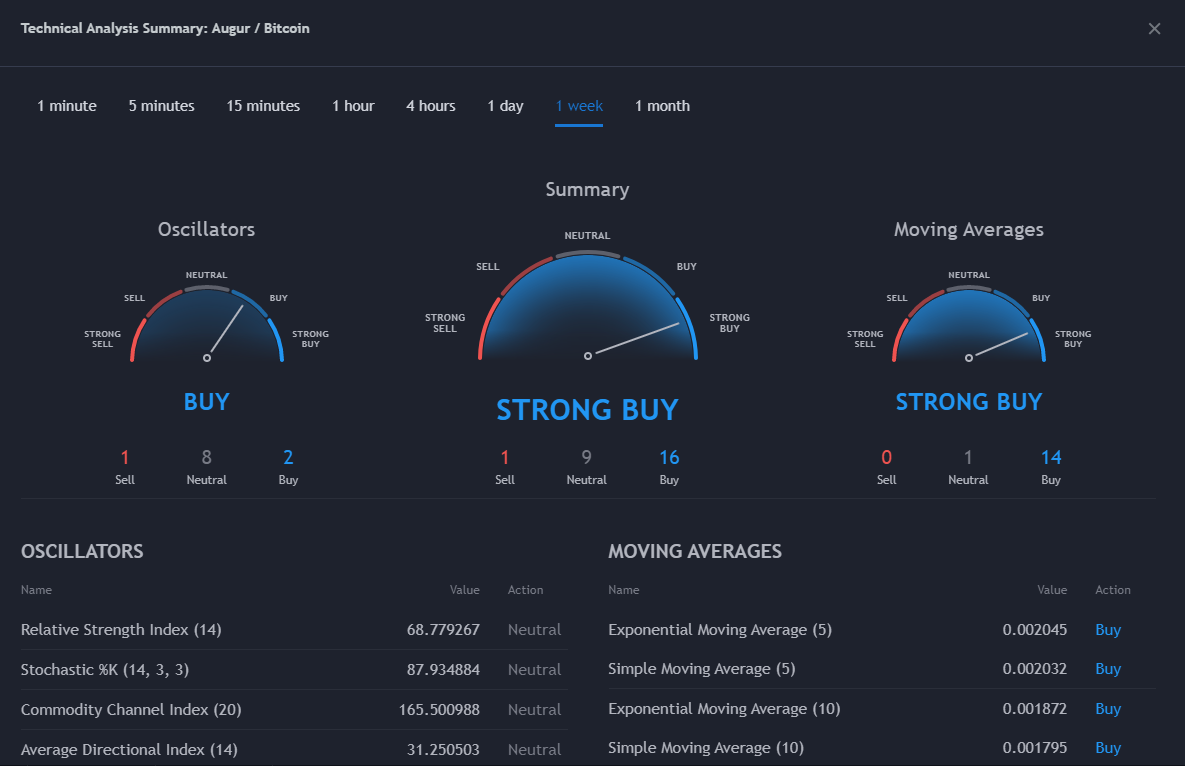Click Summary neutral count 9

[x=586, y=457]
